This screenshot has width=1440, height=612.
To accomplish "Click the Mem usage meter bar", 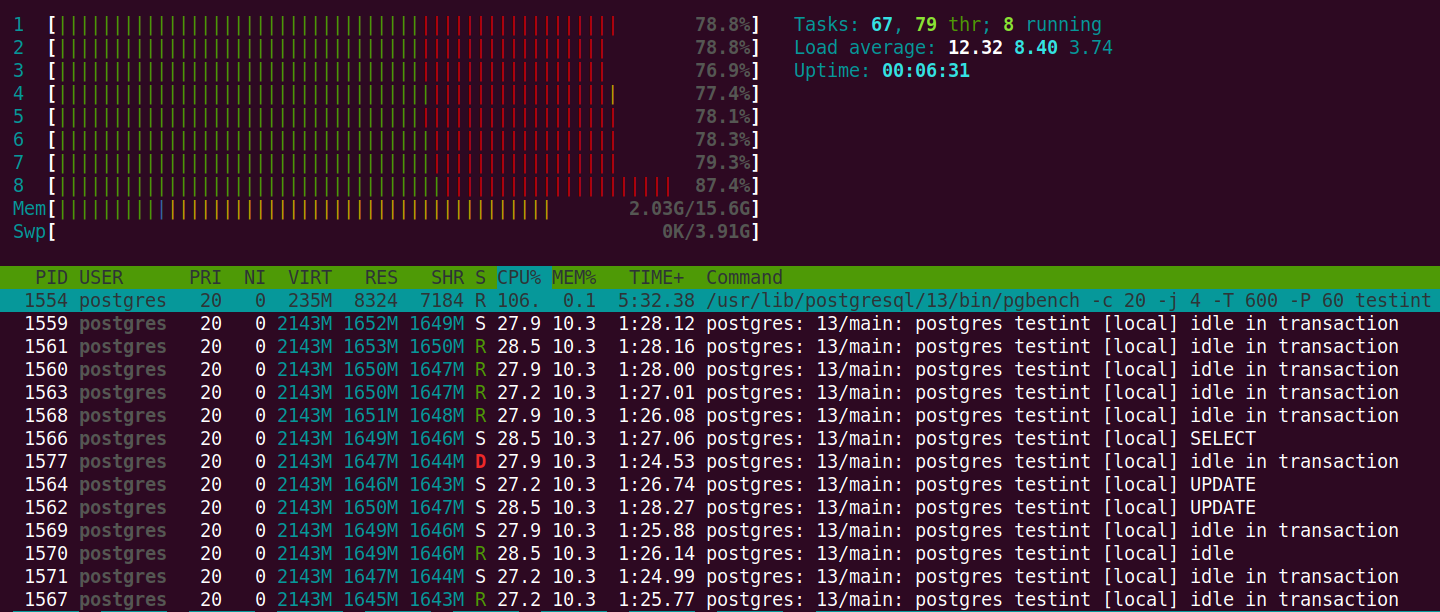I will click(x=403, y=208).
